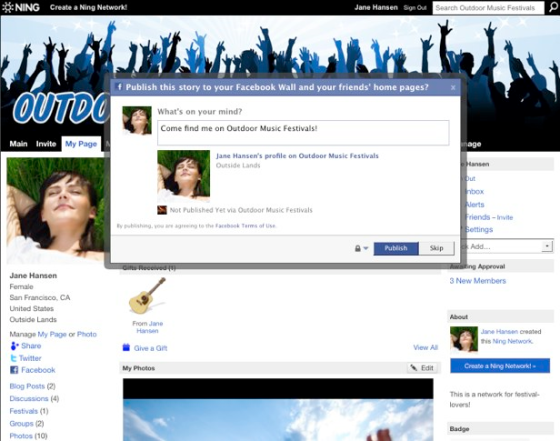This screenshot has width=560, height=441.
Task: Click Jane Hansen link in About section
Action: point(499,332)
